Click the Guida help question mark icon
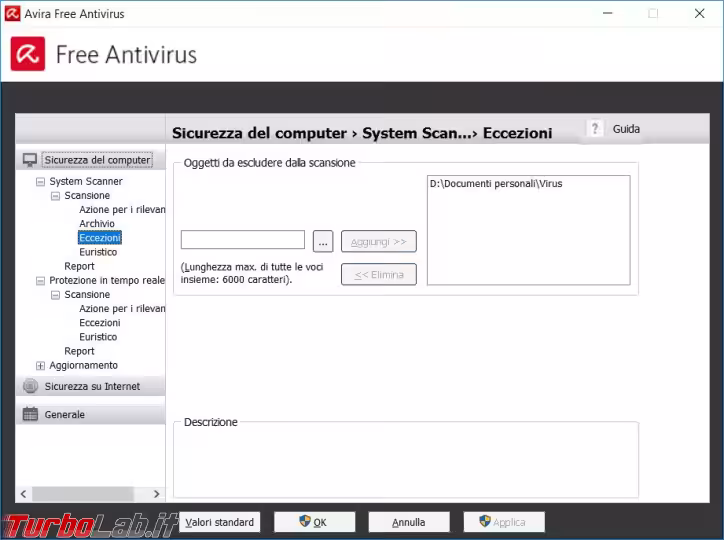724x540 pixels. (595, 129)
